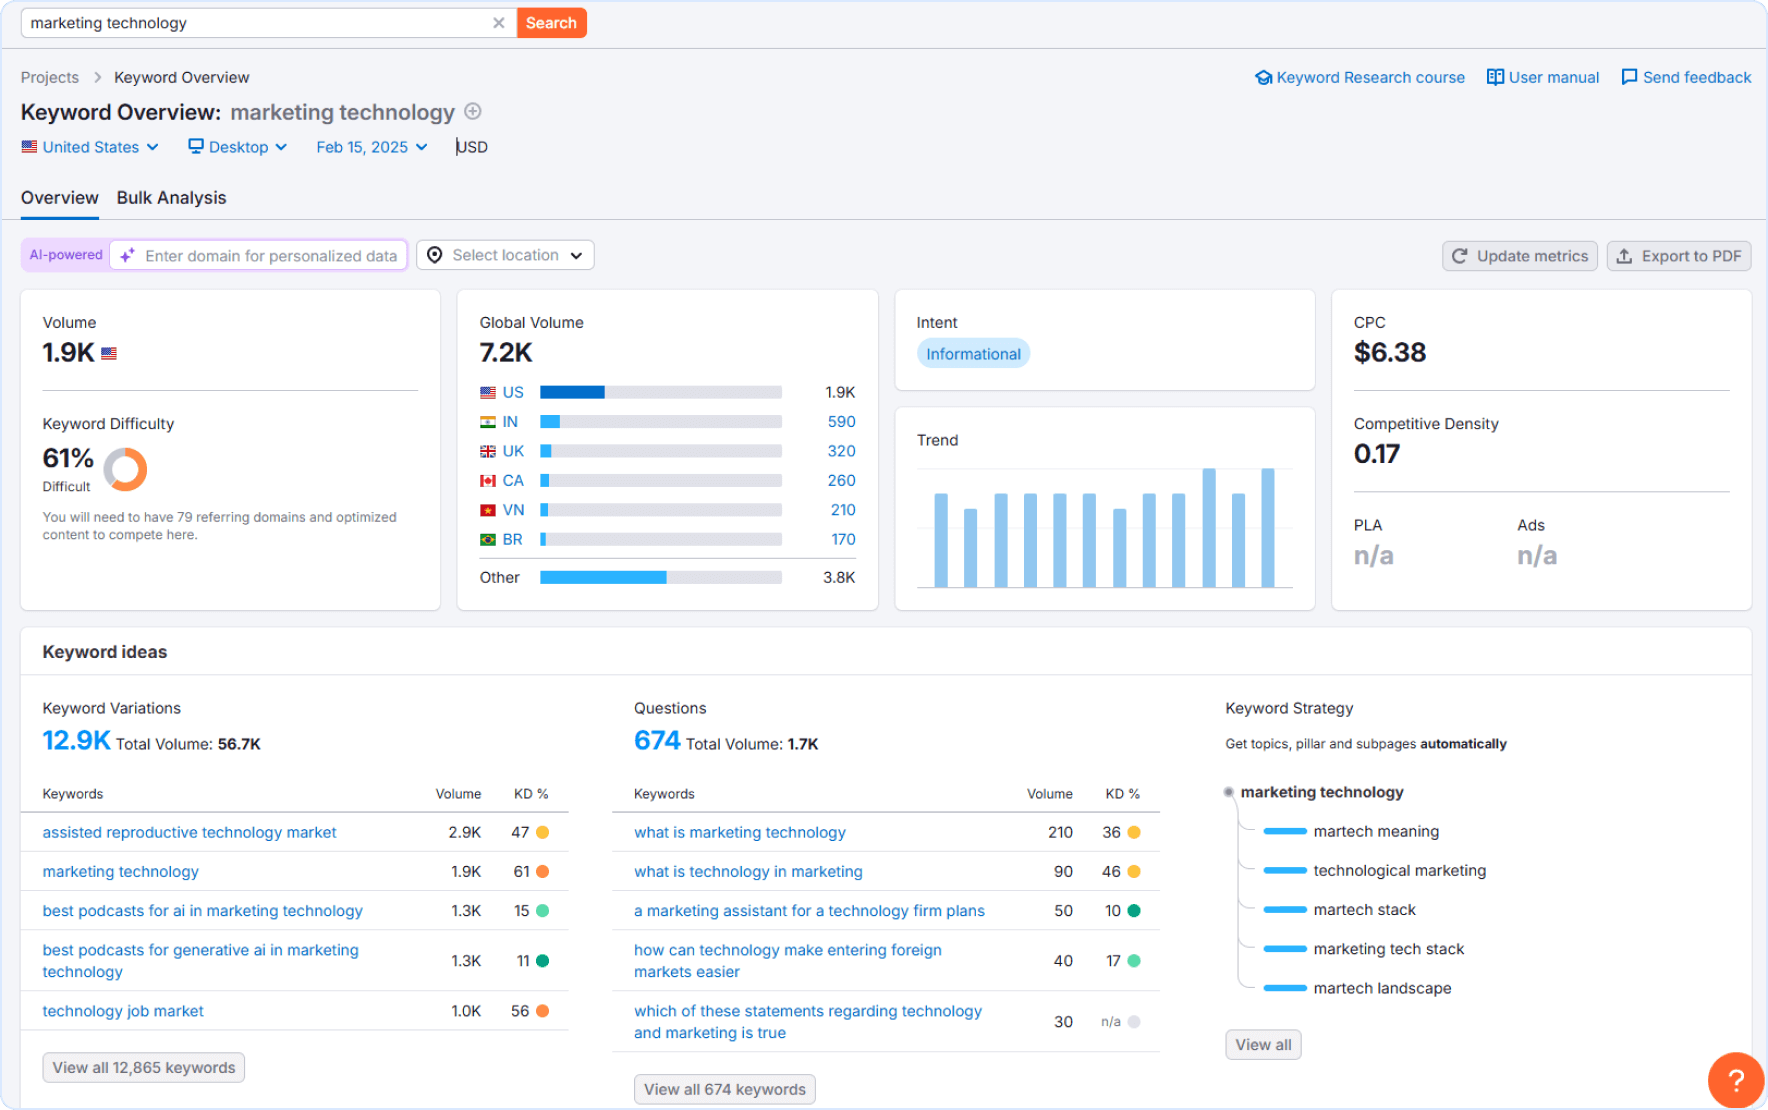Screen dimensions: 1768x1110
Task: Select marketing technology root in strategy tree
Action: (x=1322, y=792)
